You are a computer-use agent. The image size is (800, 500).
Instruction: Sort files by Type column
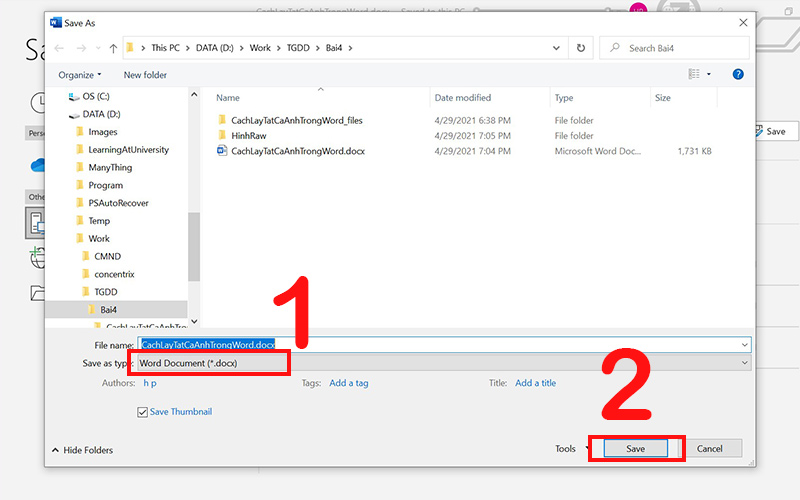point(564,98)
